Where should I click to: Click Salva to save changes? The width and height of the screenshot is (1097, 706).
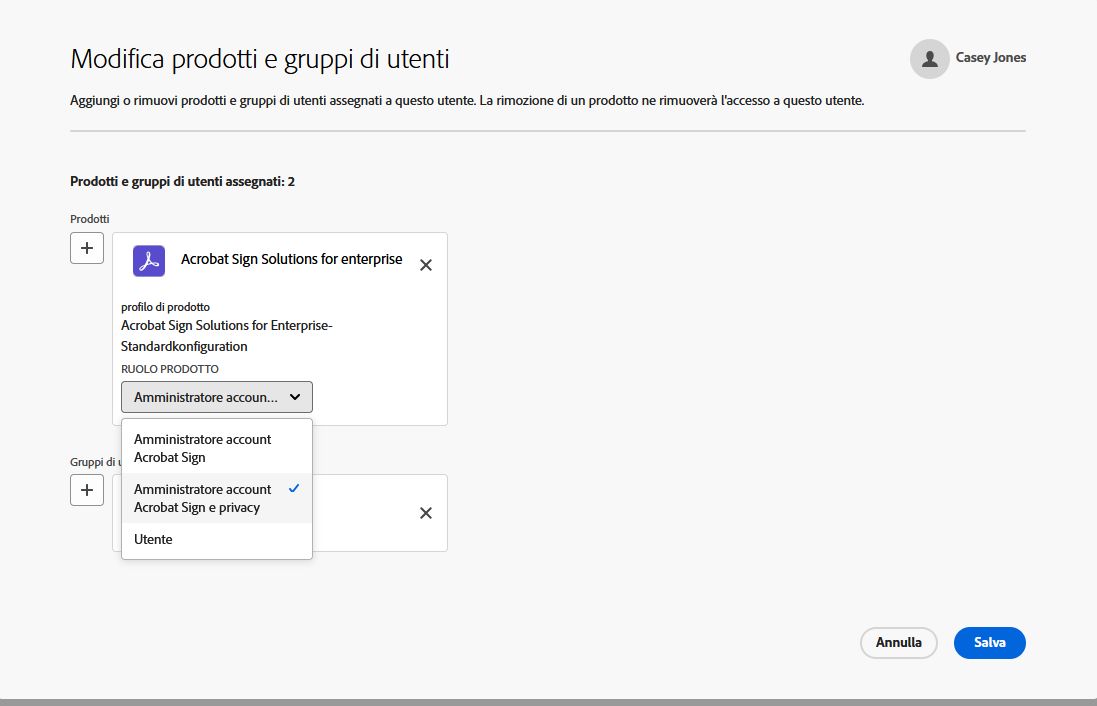(x=989, y=643)
